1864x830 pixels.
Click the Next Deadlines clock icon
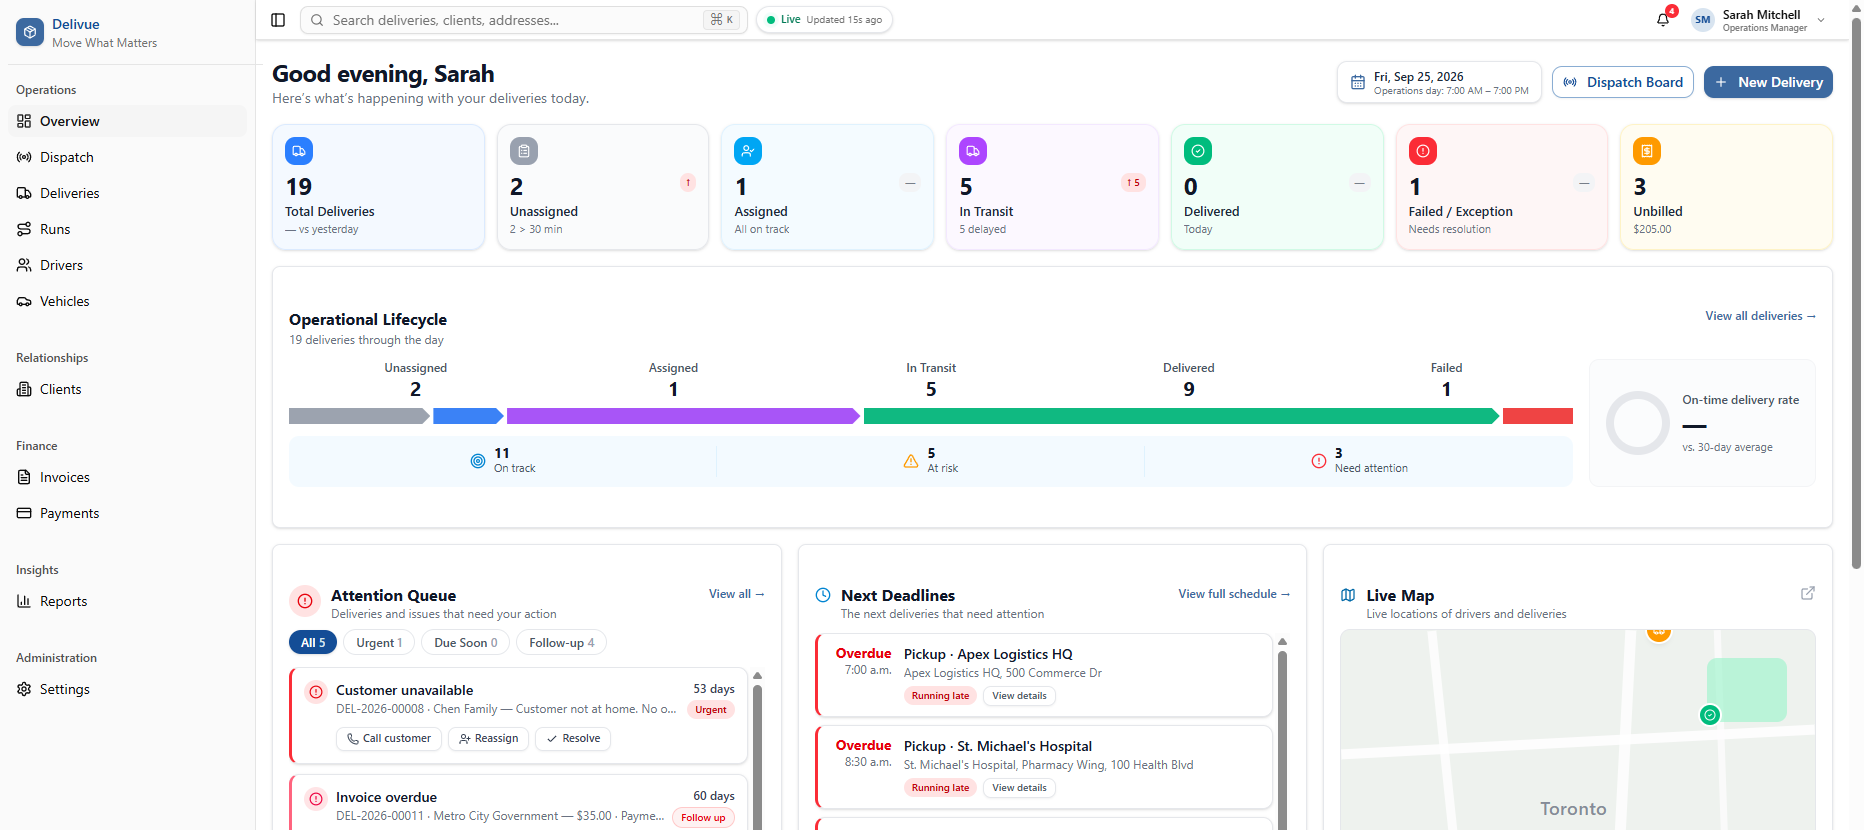pos(823,595)
